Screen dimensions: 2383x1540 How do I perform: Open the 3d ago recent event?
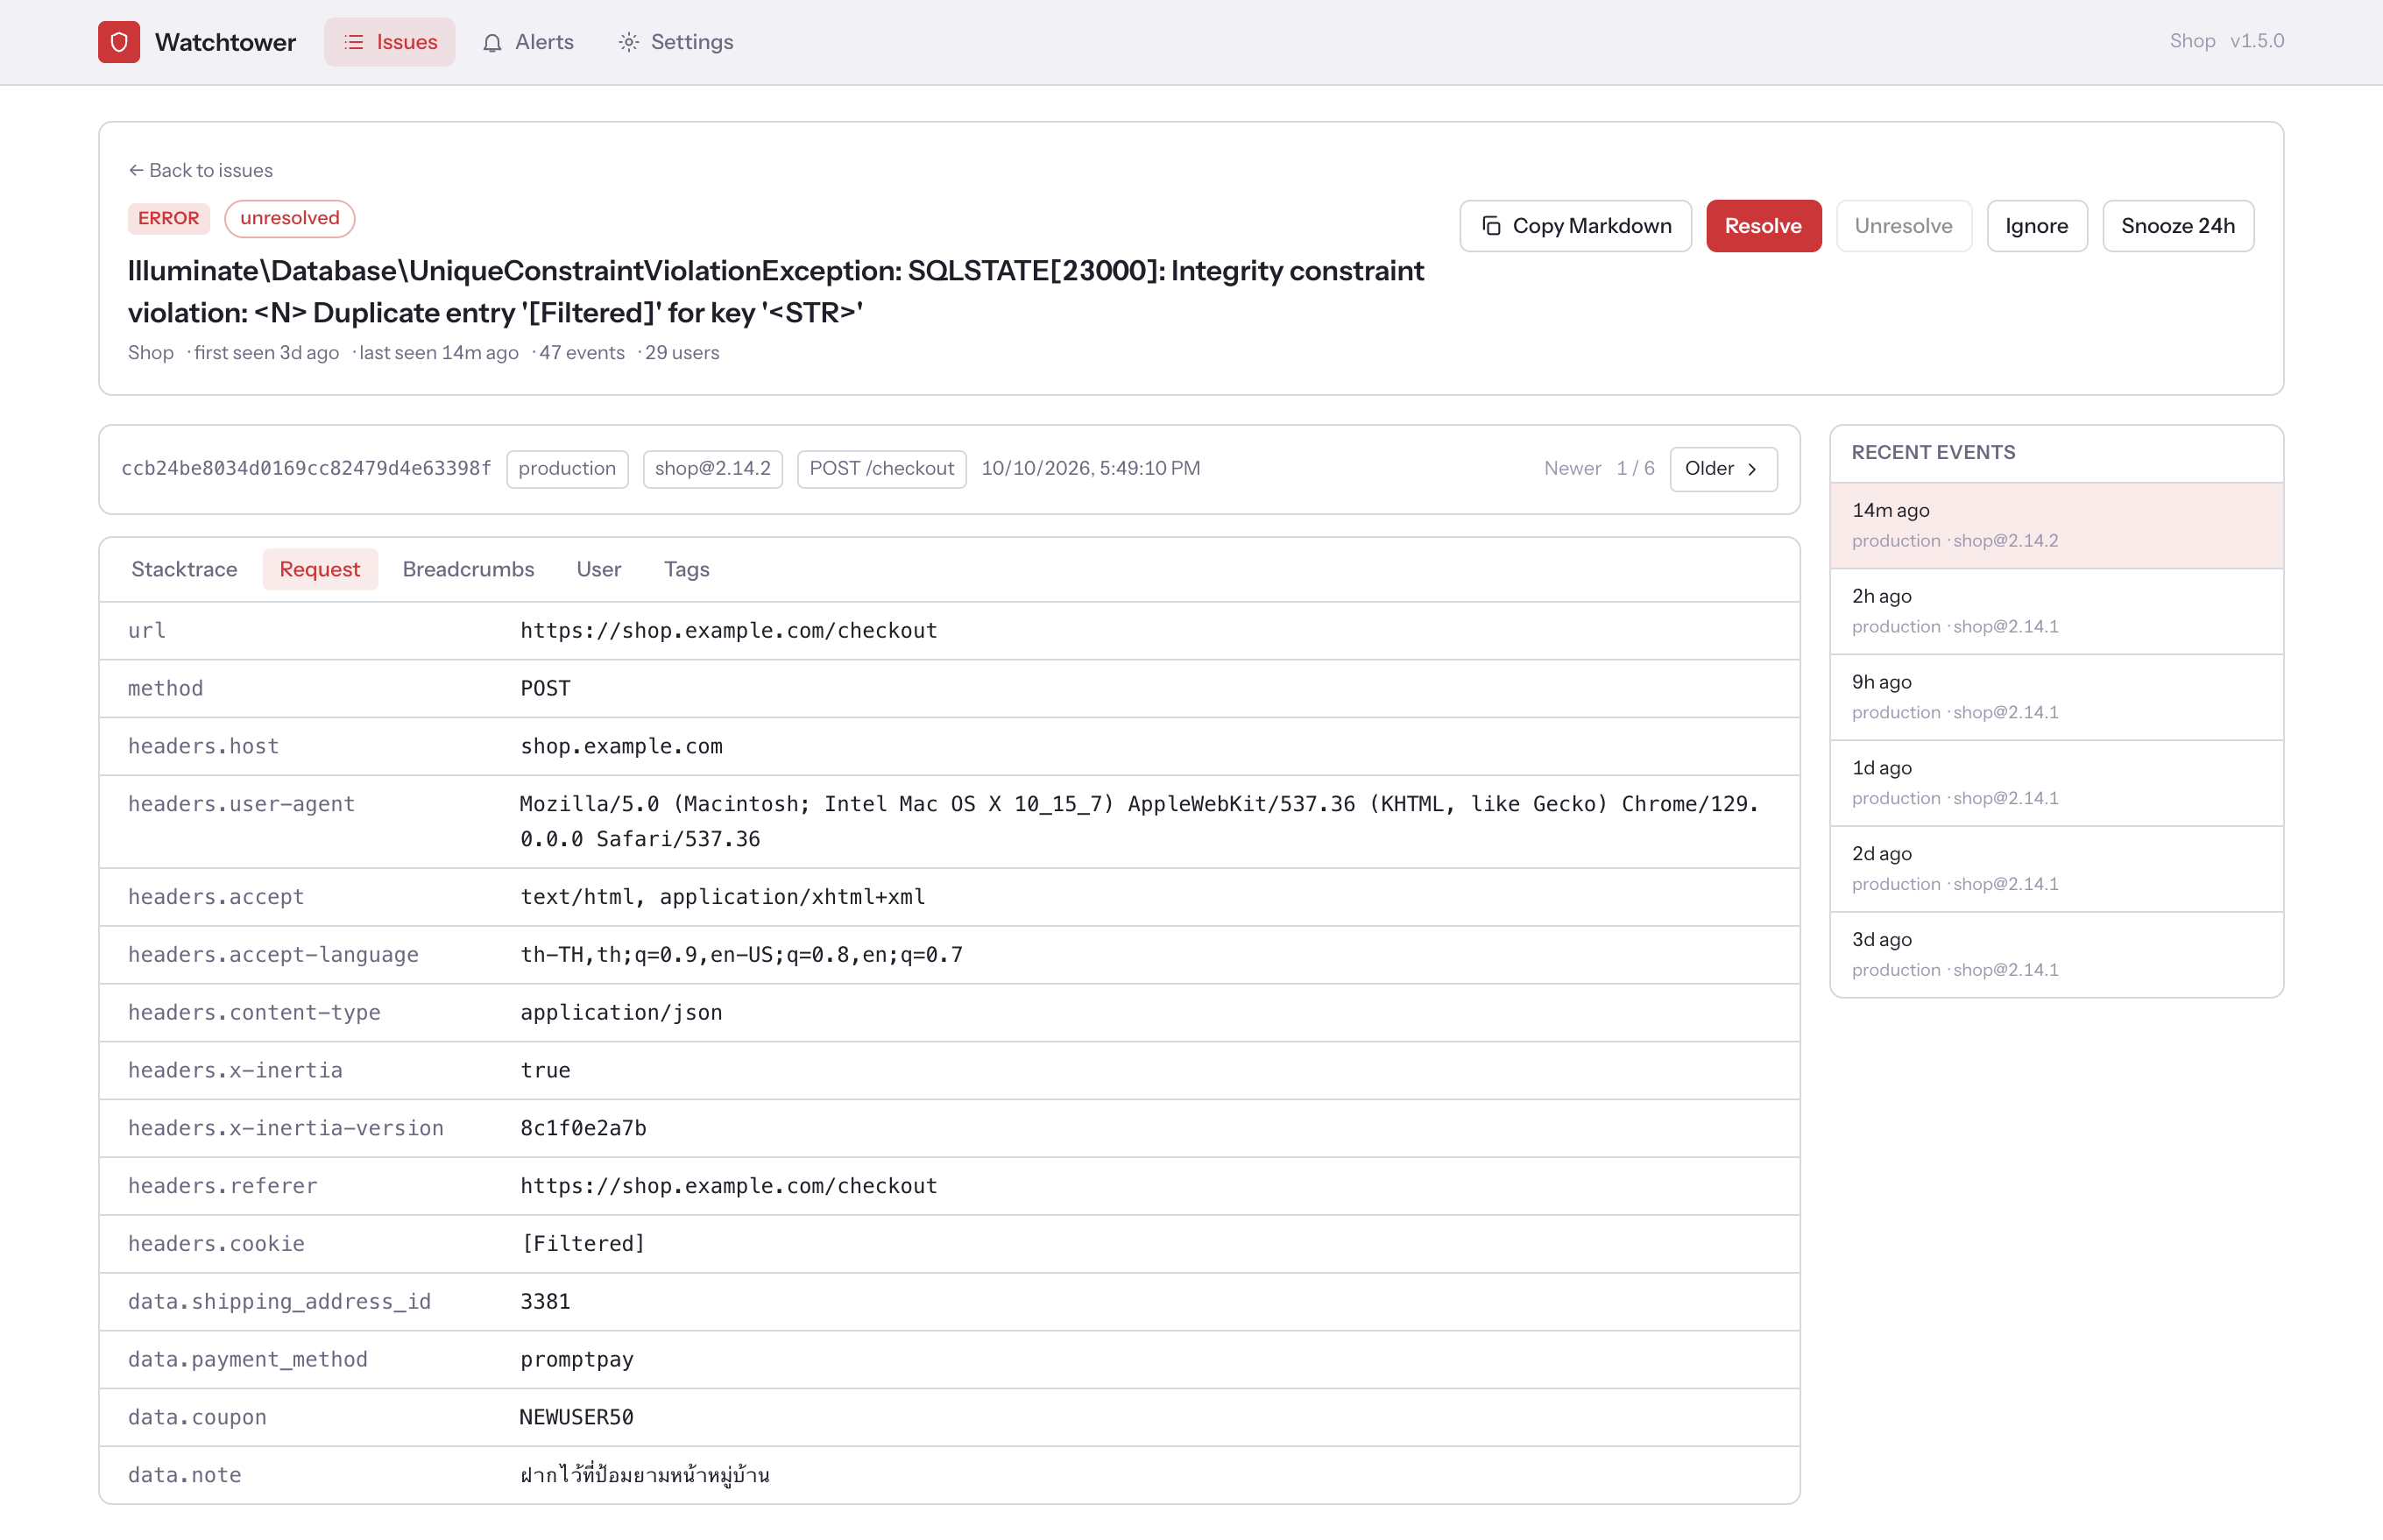[2056, 955]
